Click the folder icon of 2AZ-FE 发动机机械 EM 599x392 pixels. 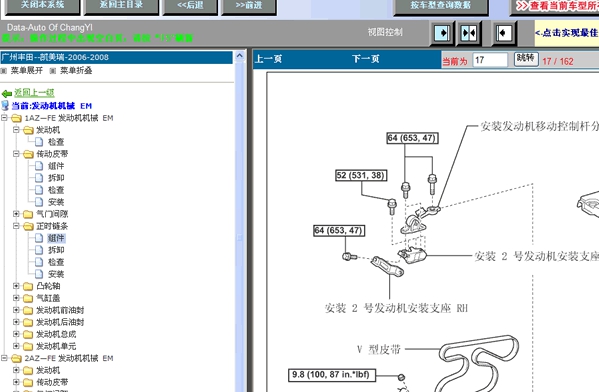point(16,358)
